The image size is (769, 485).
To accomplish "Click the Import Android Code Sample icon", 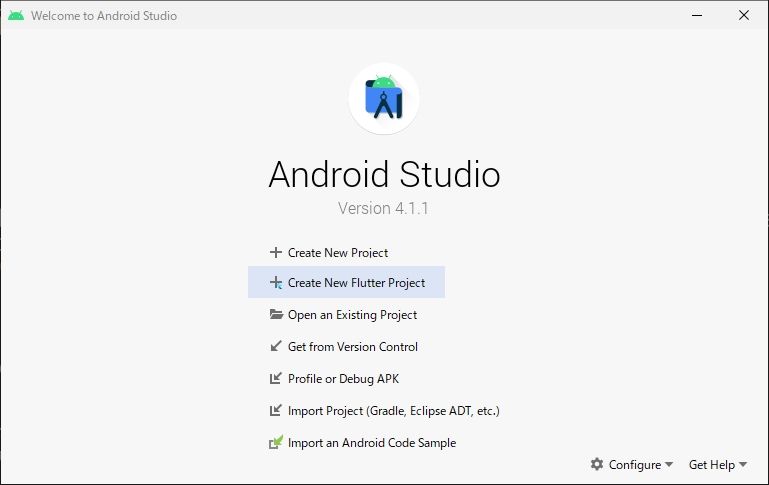I will 276,443.
